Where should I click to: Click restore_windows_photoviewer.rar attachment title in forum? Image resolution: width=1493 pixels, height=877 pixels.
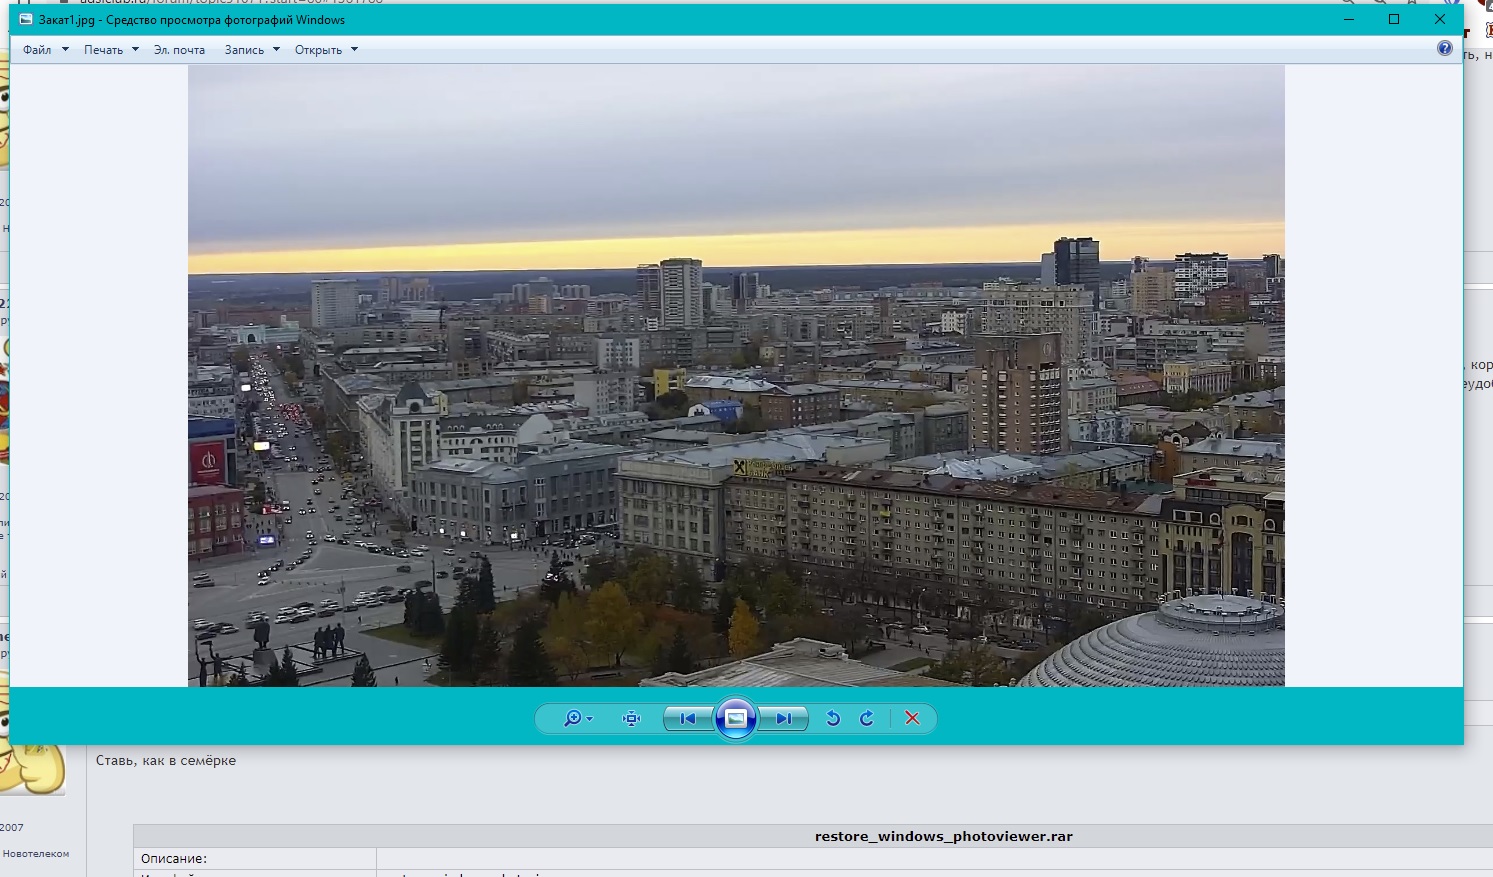[x=943, y=836]
